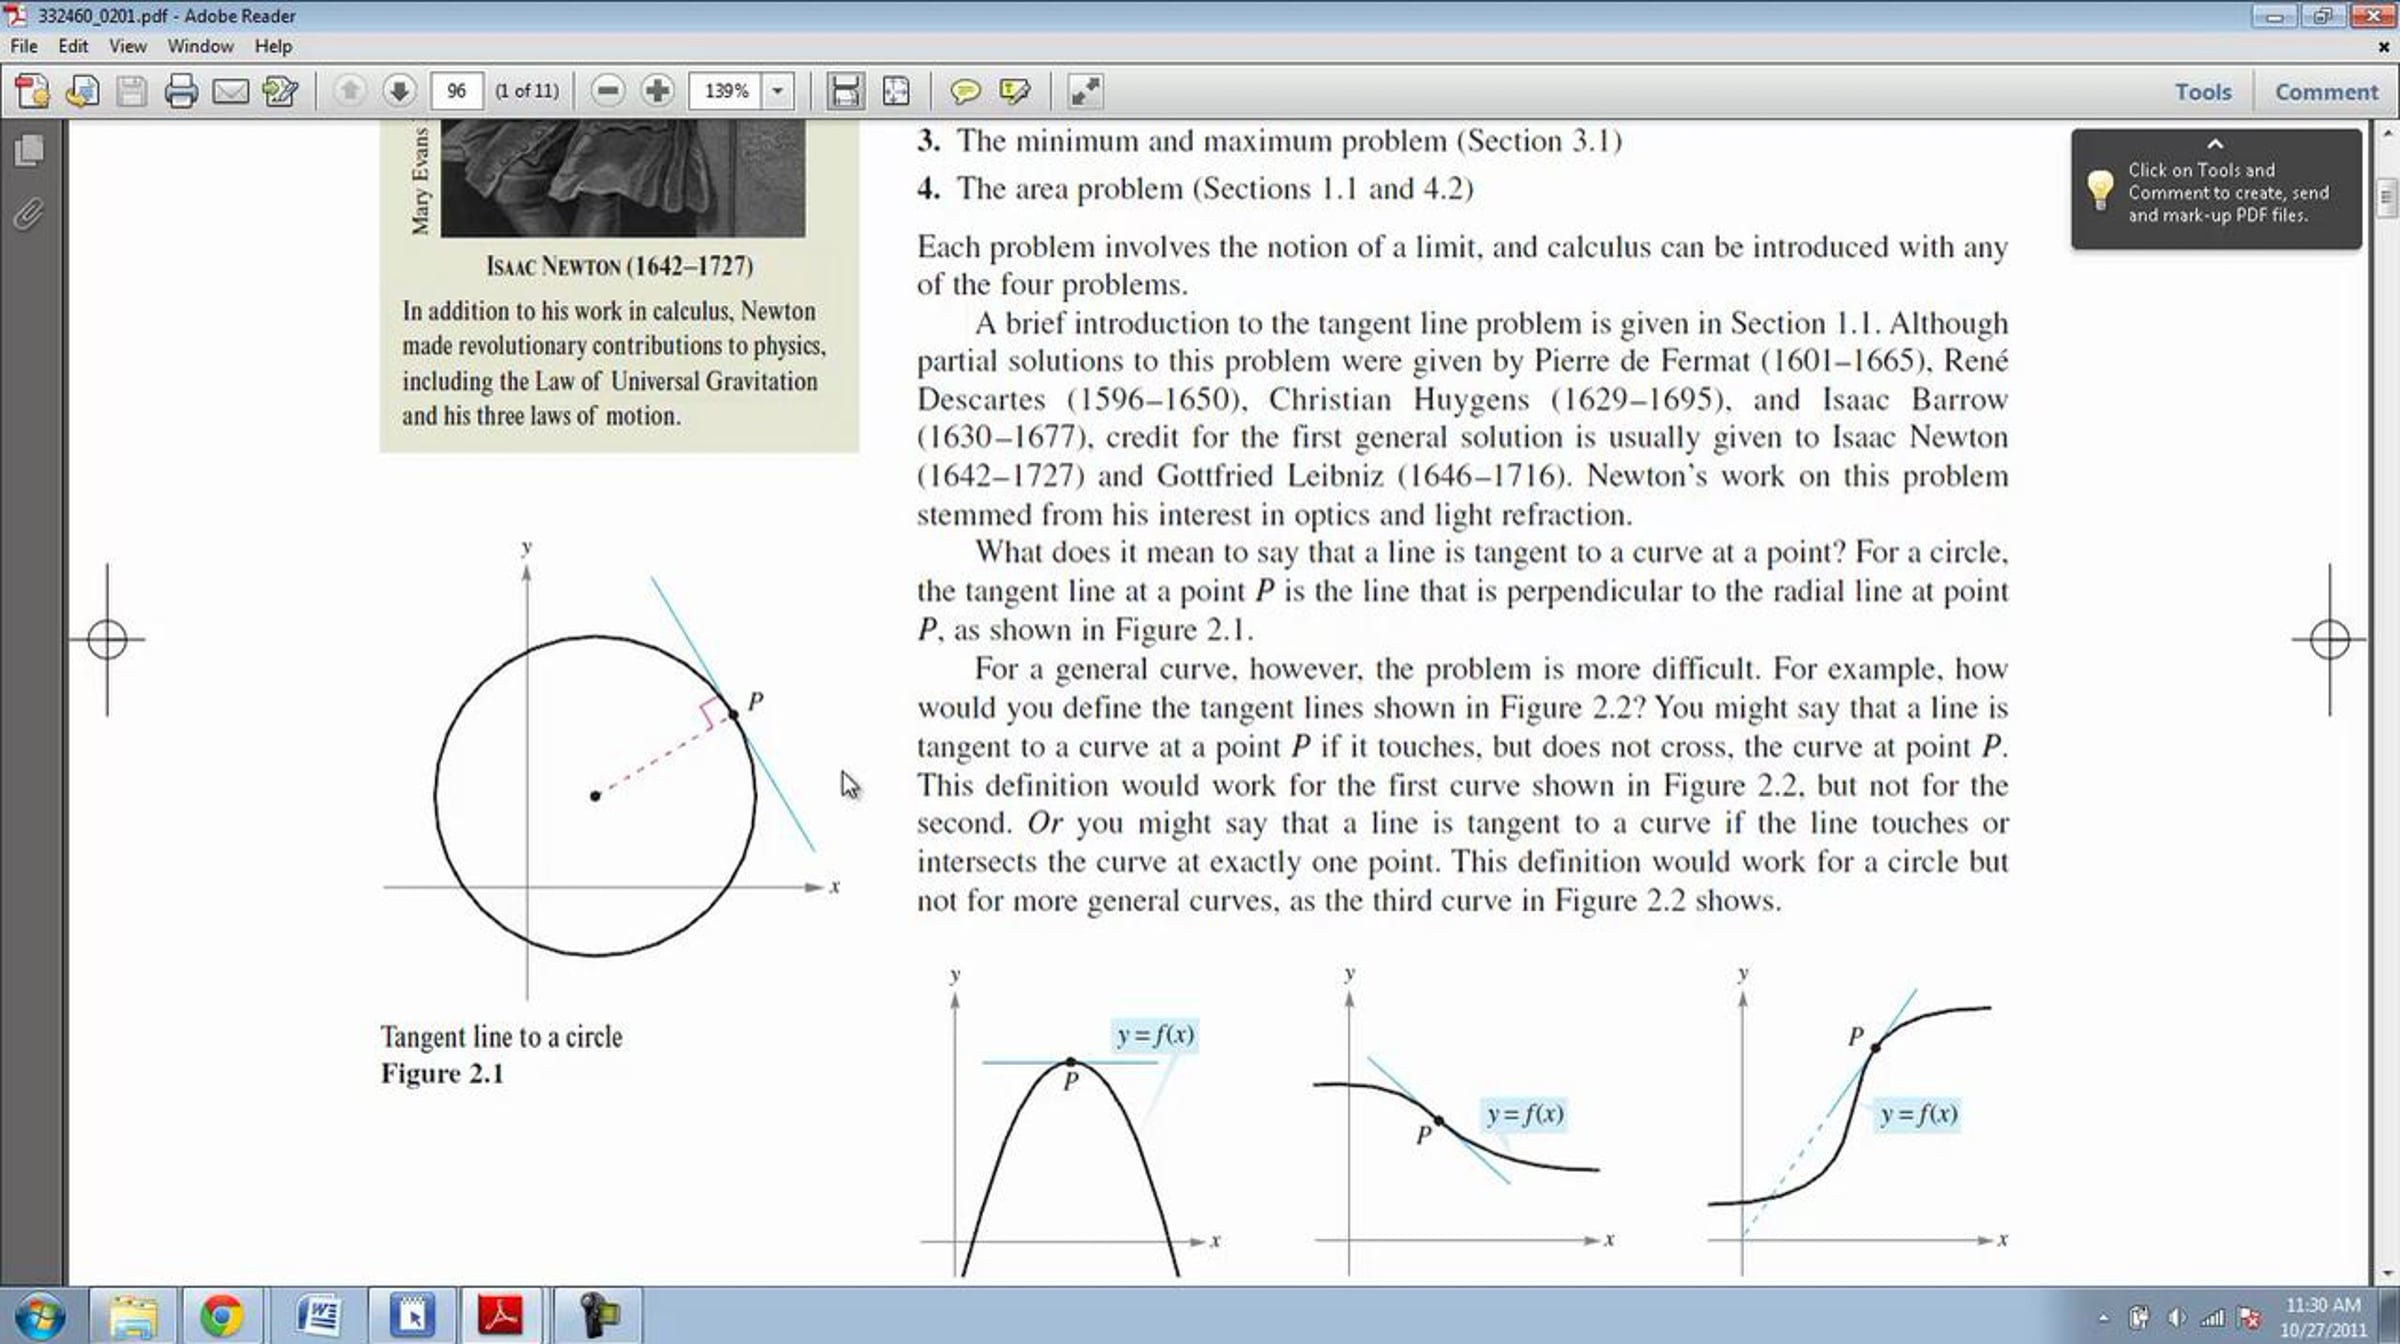
Task: Open the Tools pane
Action: pyautogui.click(x=2203, y=92)
